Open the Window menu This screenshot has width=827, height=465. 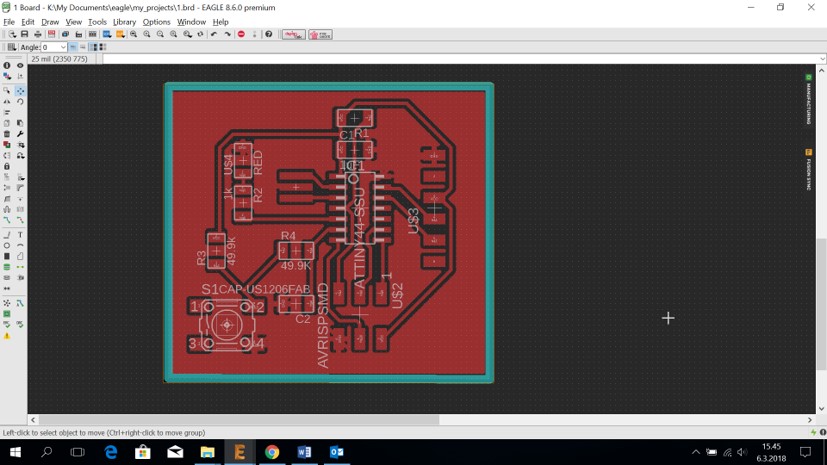tap(191, 22)
